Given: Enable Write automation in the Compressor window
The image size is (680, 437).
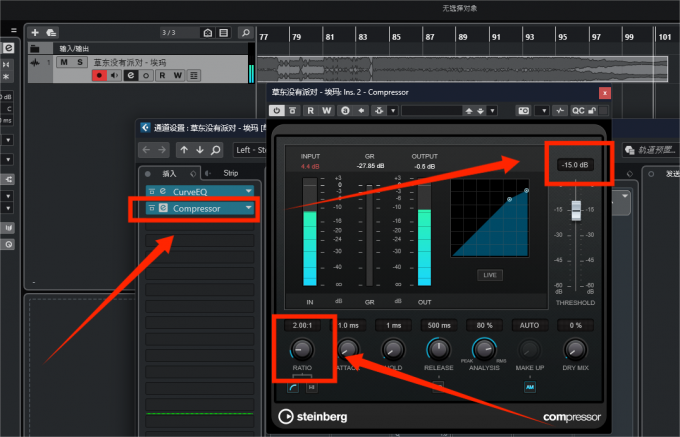Looking at the screenshot, I should 327,111.
